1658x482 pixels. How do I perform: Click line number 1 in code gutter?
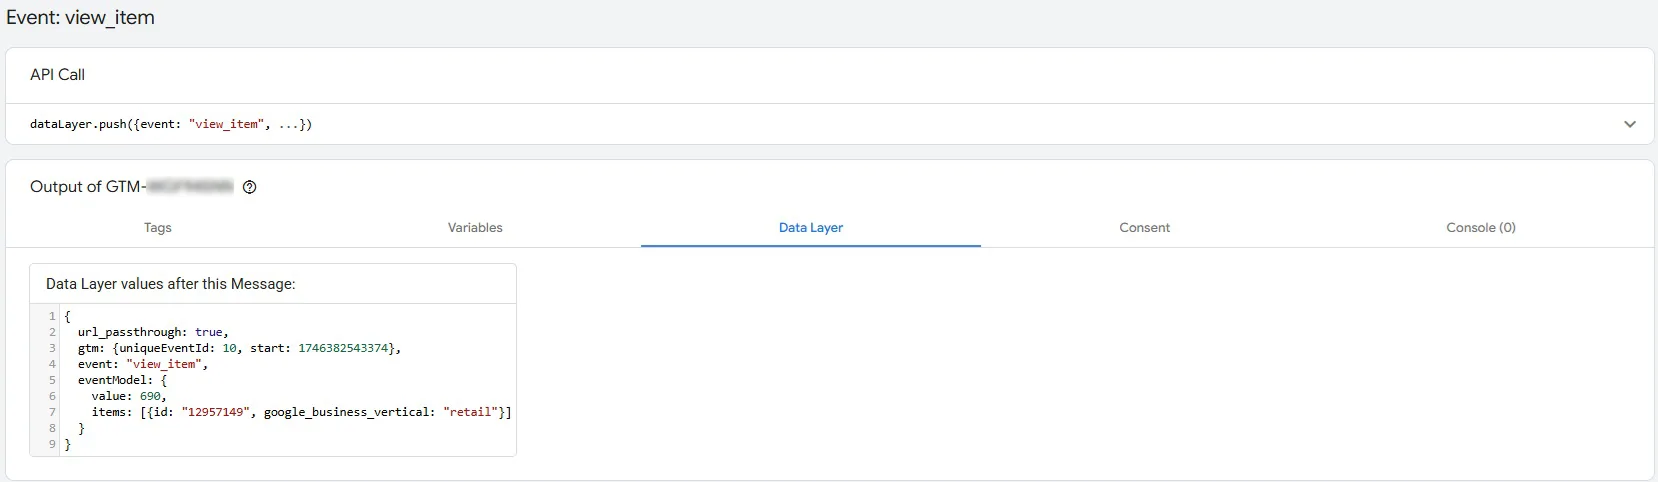pos(52,316)
